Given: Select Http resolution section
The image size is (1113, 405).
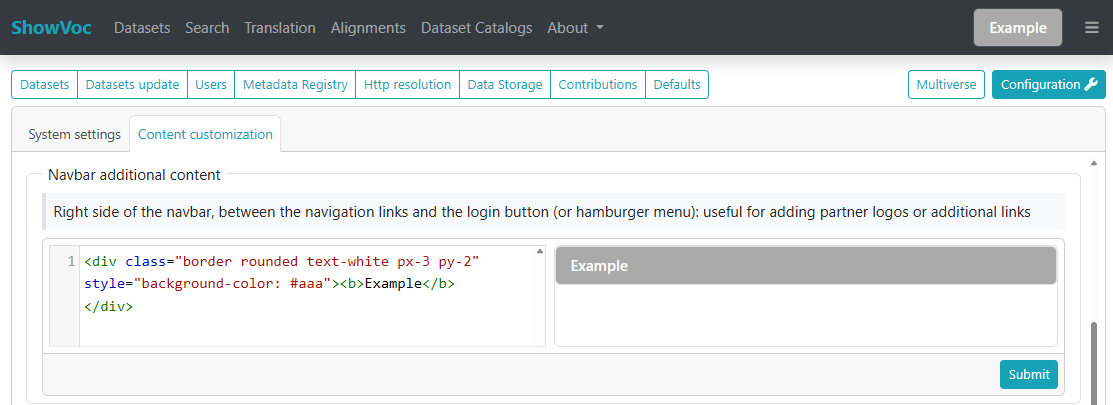Looking at the screenshot, I should pyautogui.click(x=407, y=85).
